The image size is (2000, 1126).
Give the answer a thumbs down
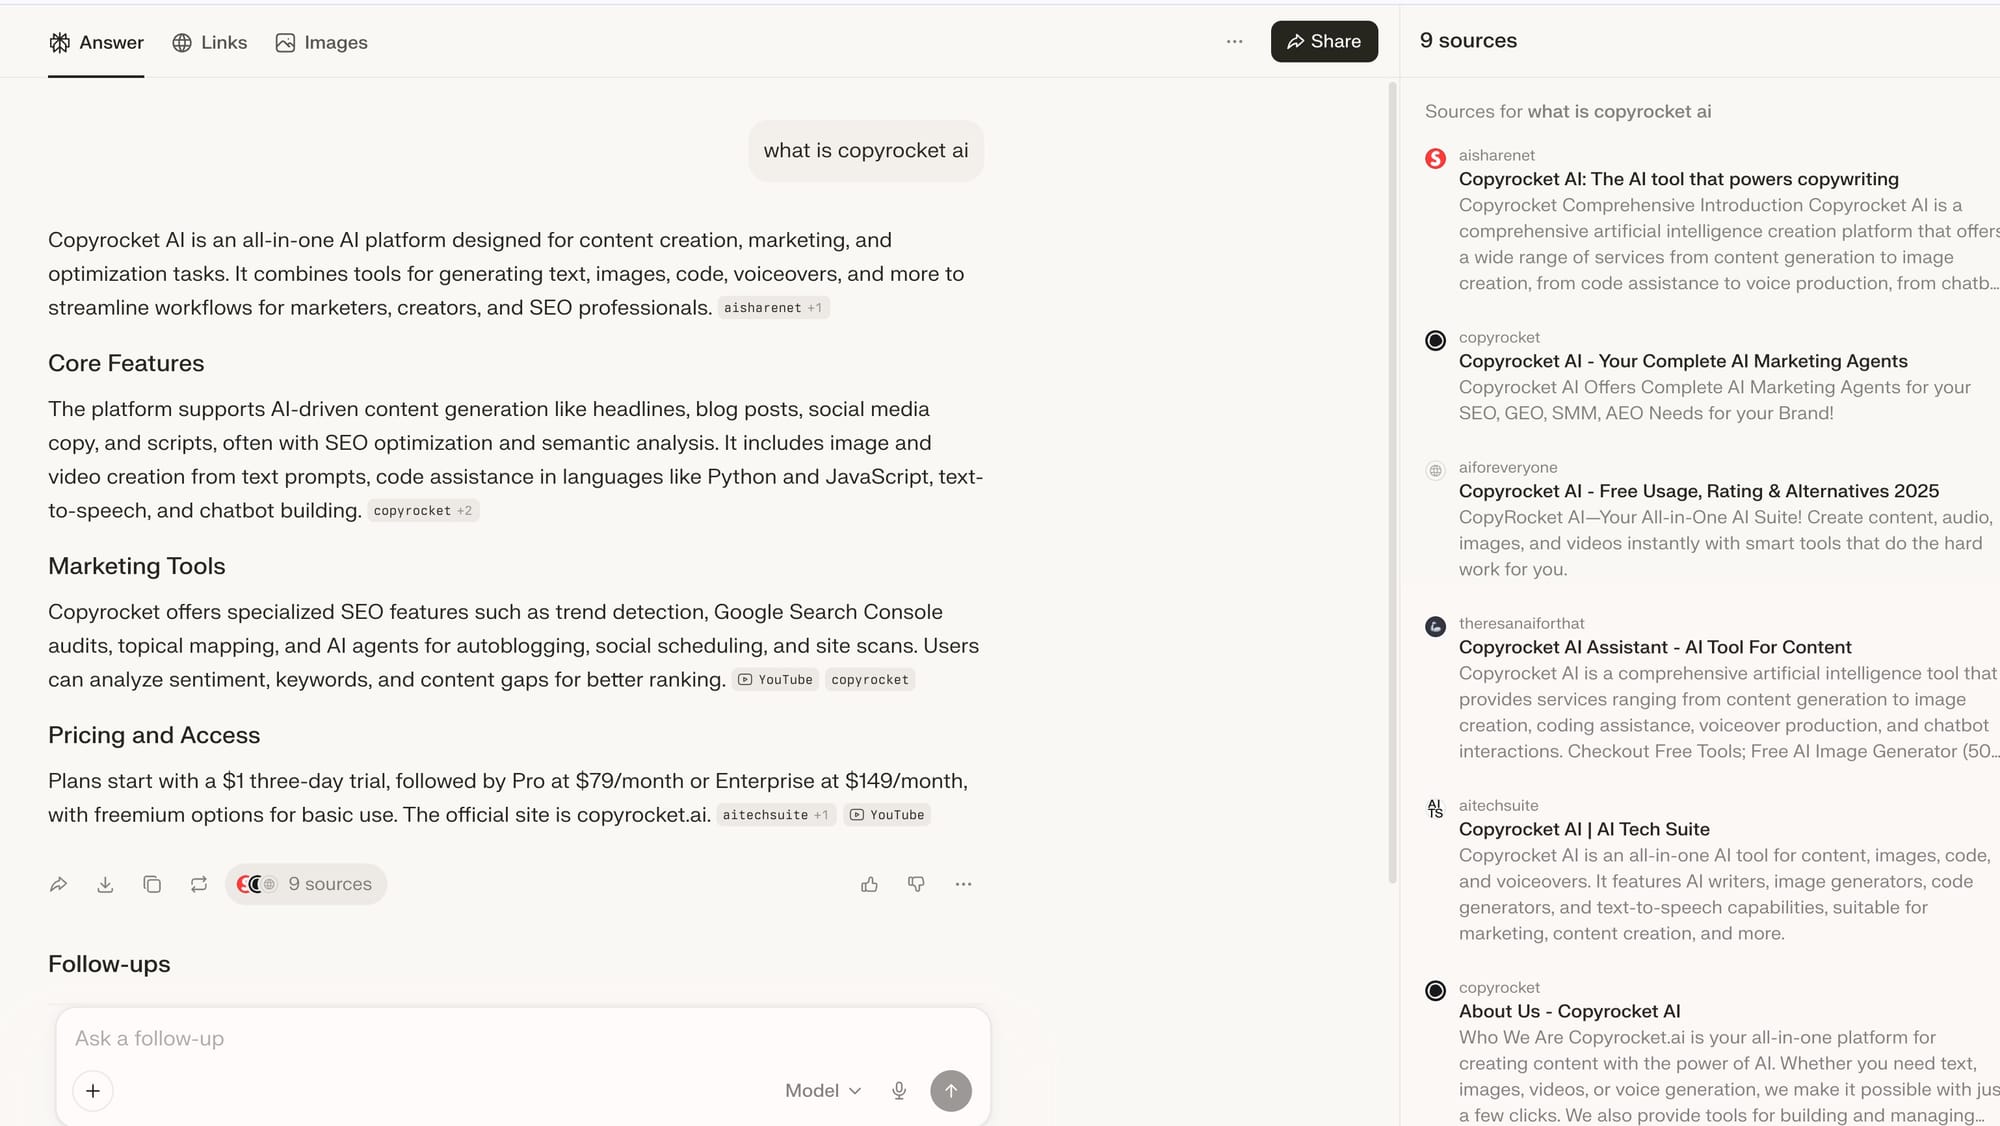[x=915, y=884]
